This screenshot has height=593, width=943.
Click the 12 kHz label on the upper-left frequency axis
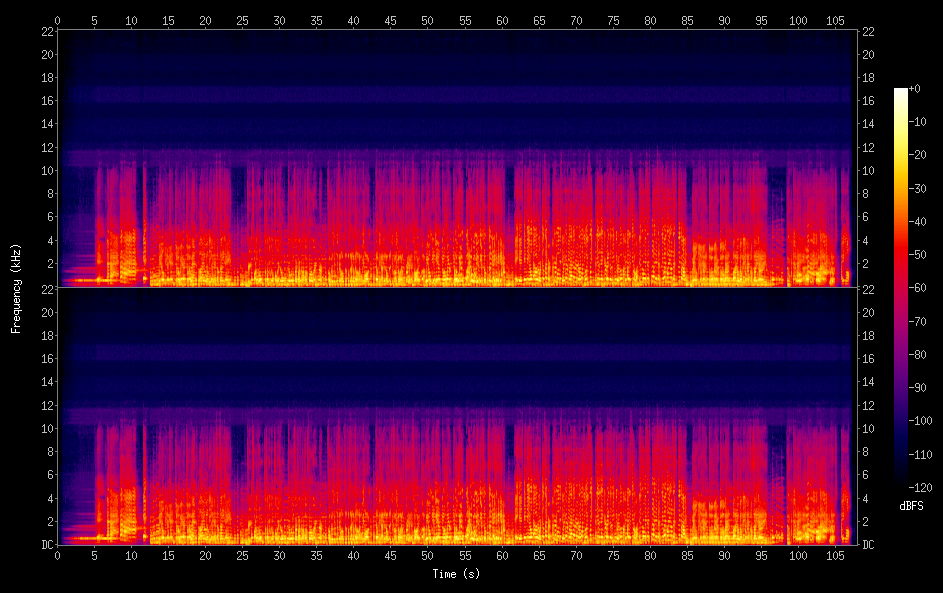(45, 148)
